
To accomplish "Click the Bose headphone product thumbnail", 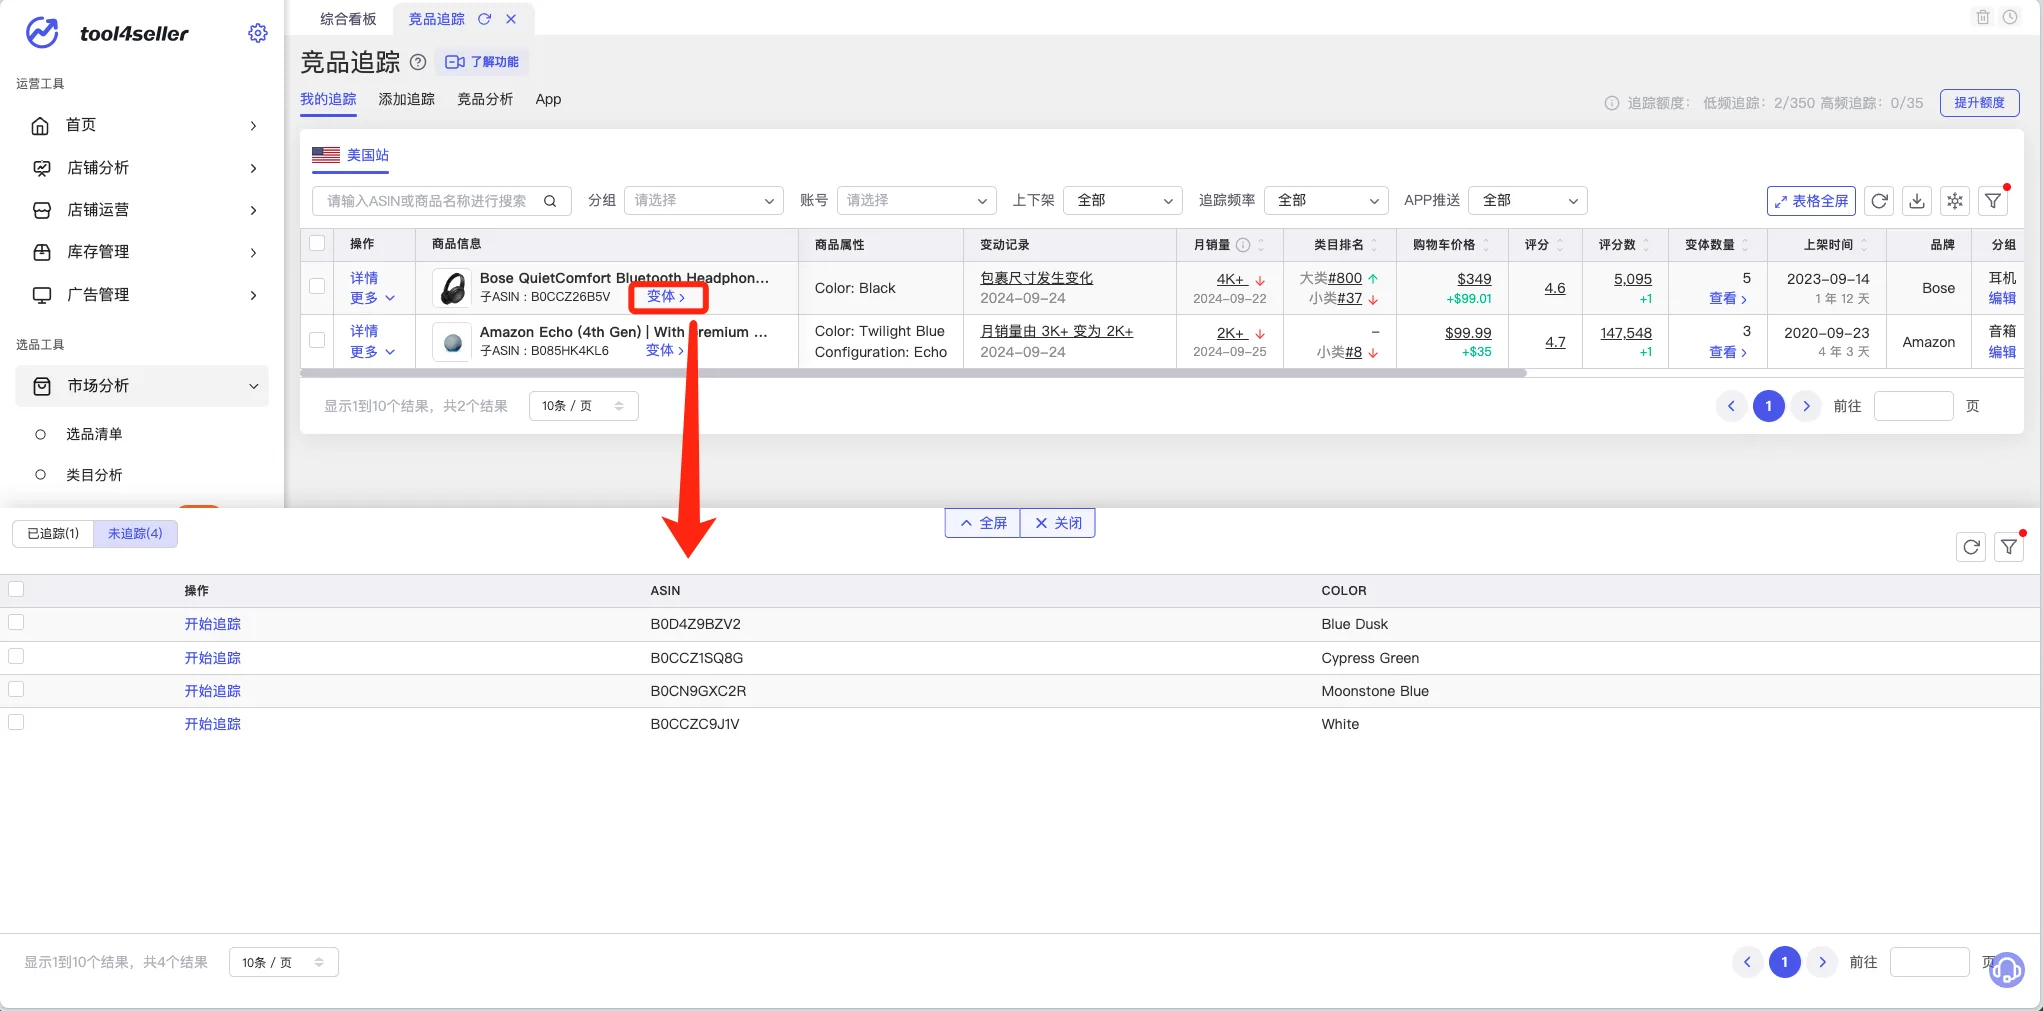I will [452, 288].
